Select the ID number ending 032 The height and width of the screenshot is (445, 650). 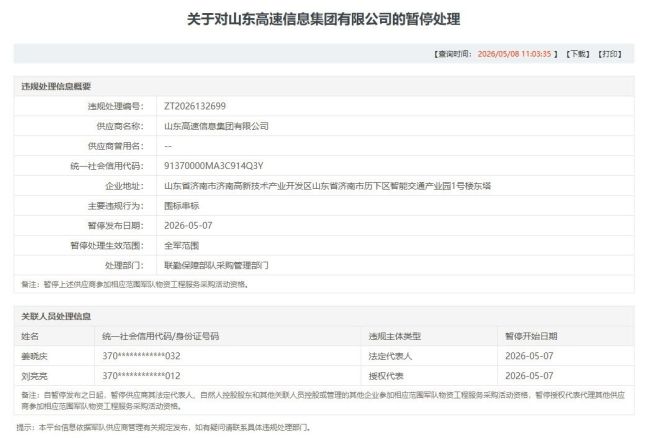click(x=141, y=356)
